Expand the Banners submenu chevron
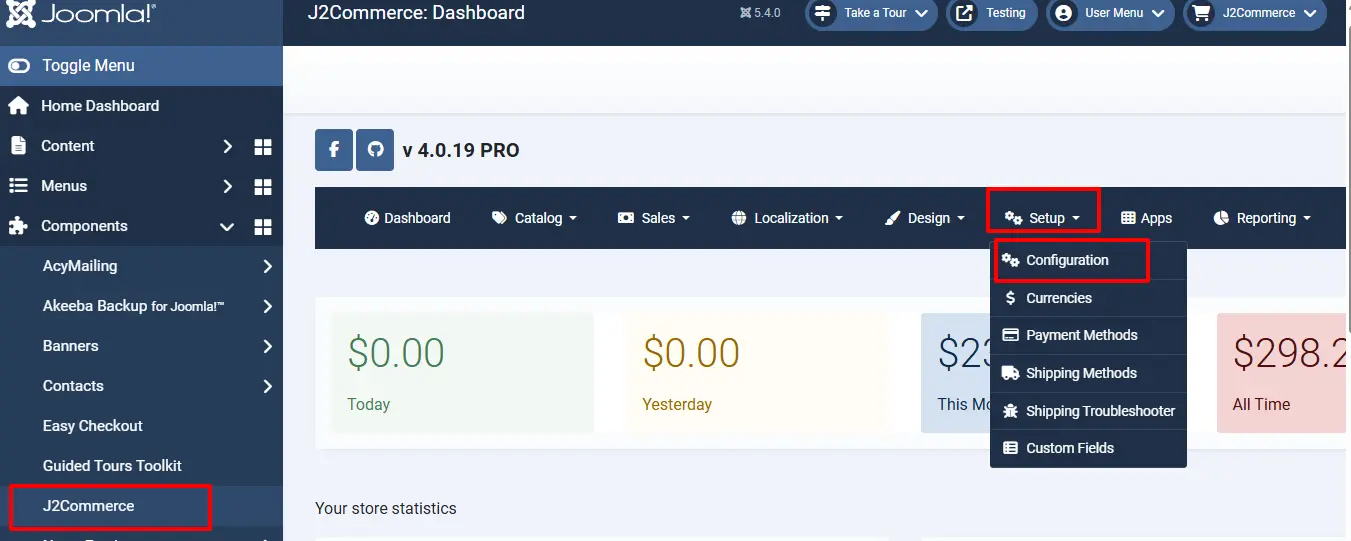Screen dimensions: 1351x541 (268, 346)
